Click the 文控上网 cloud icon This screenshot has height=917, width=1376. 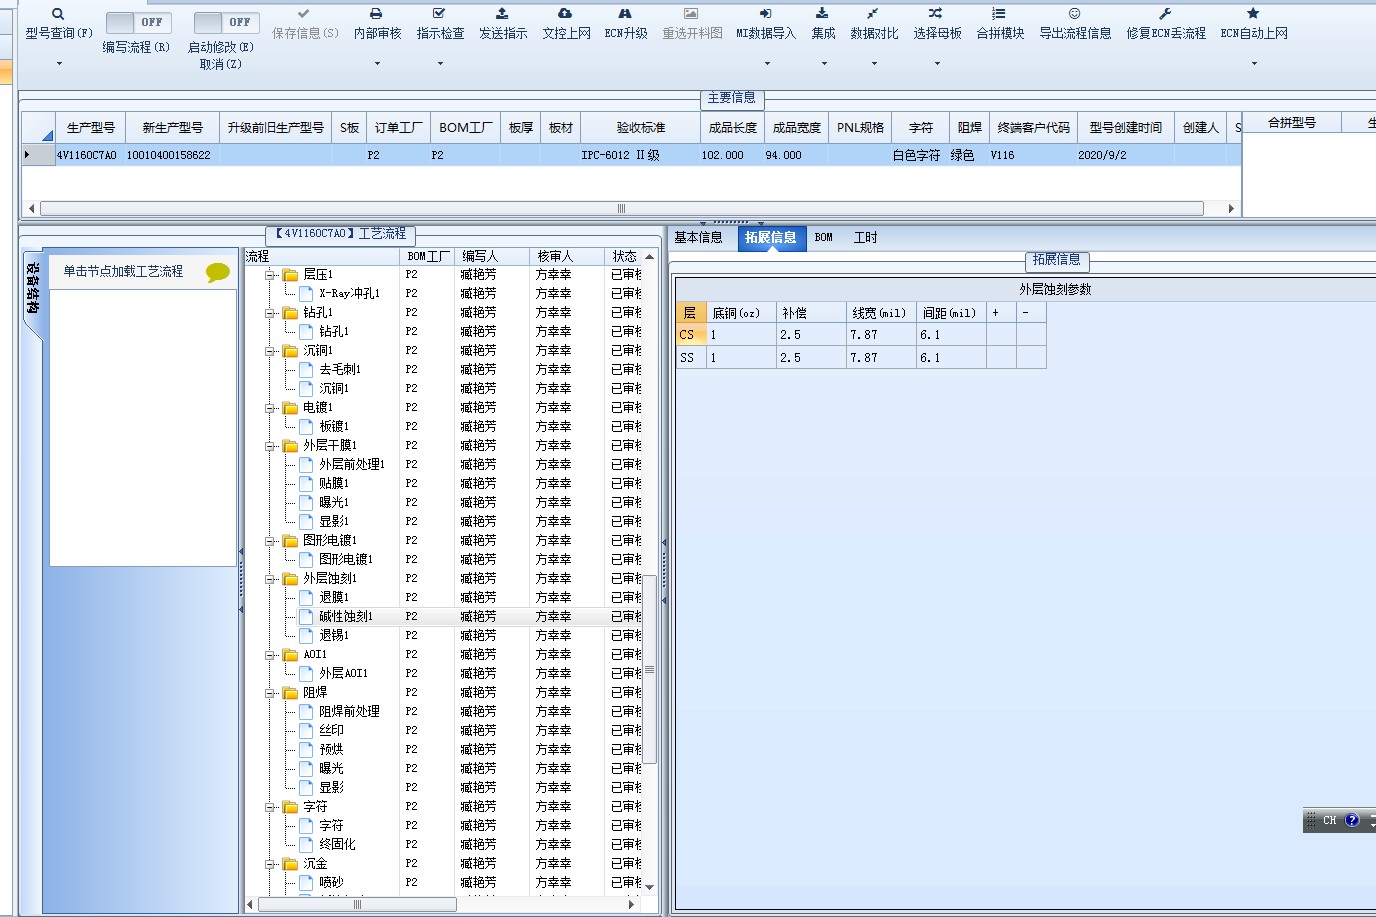(565, 14)
